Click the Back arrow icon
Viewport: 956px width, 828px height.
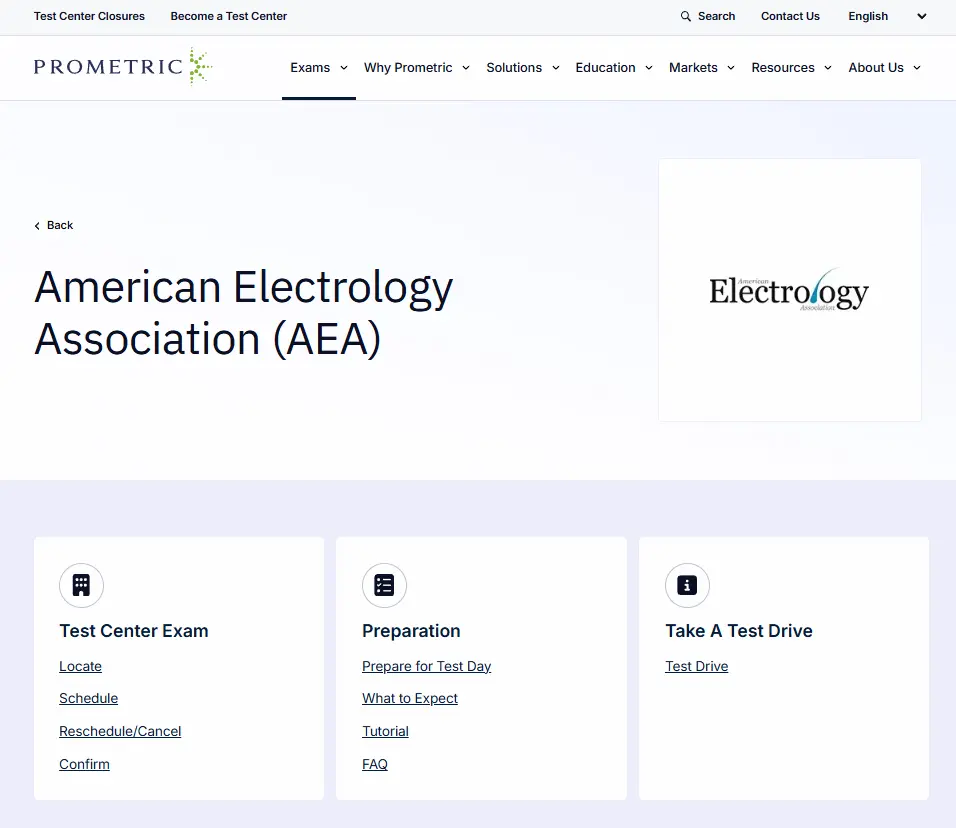(38, 226)
